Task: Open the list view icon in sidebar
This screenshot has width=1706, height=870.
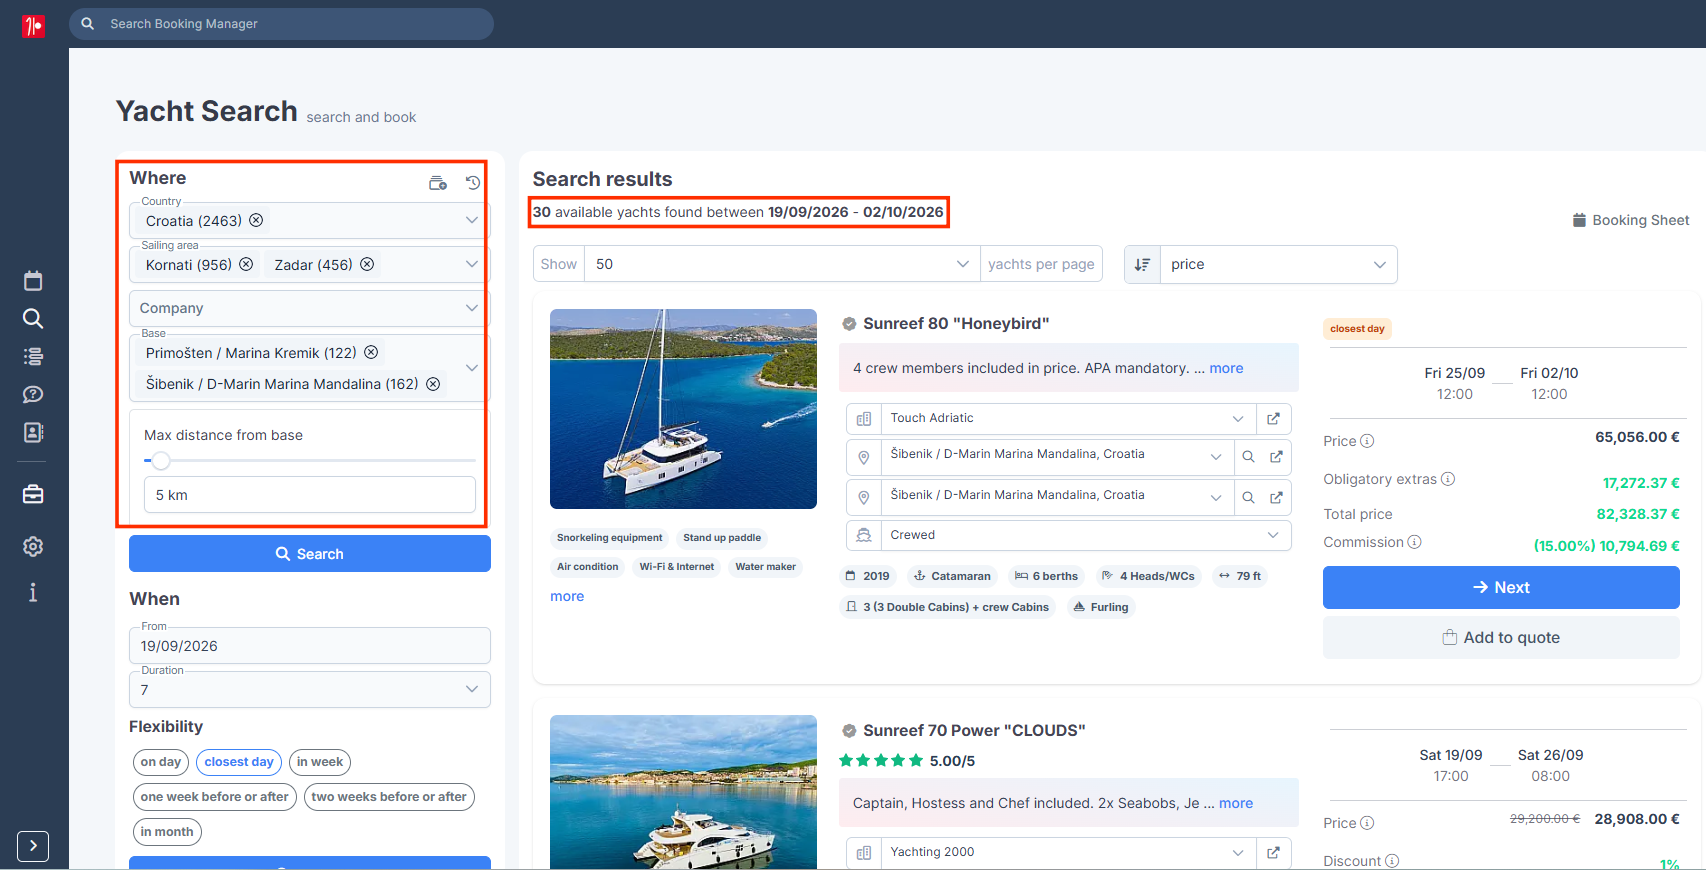Action: tap(33, 356)
